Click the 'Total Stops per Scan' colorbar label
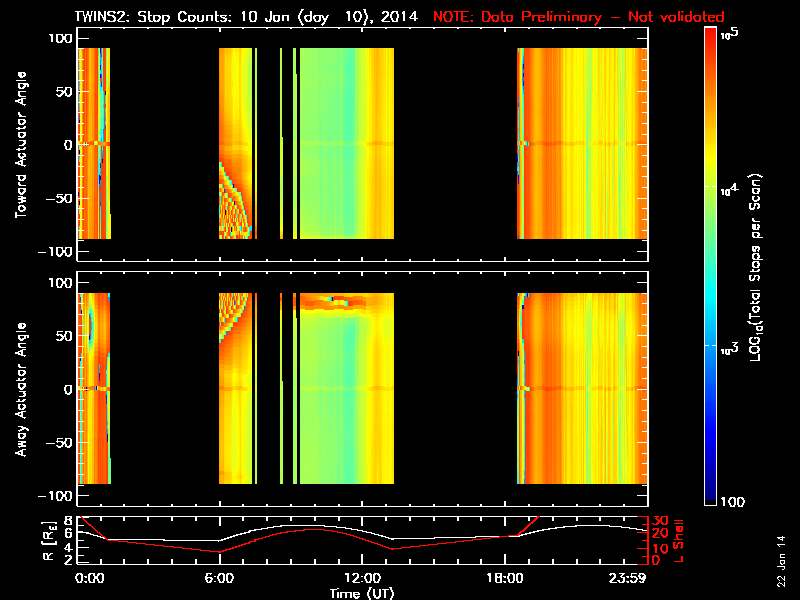This screenshot has width=800, height=600. [762, 265]
